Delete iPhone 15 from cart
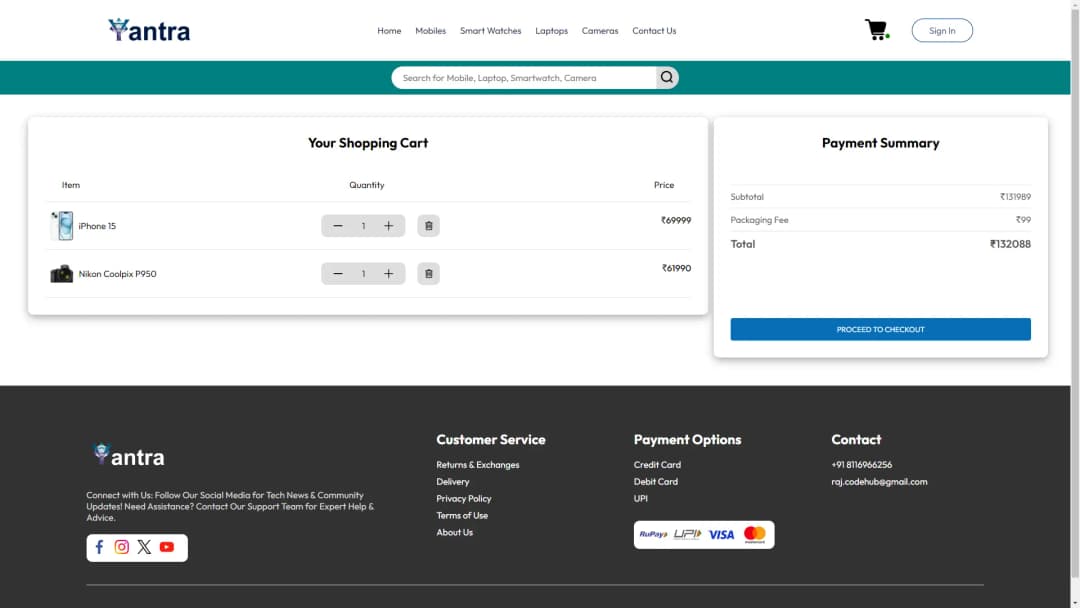This screenshot has width=1080, height=608. 428,226
